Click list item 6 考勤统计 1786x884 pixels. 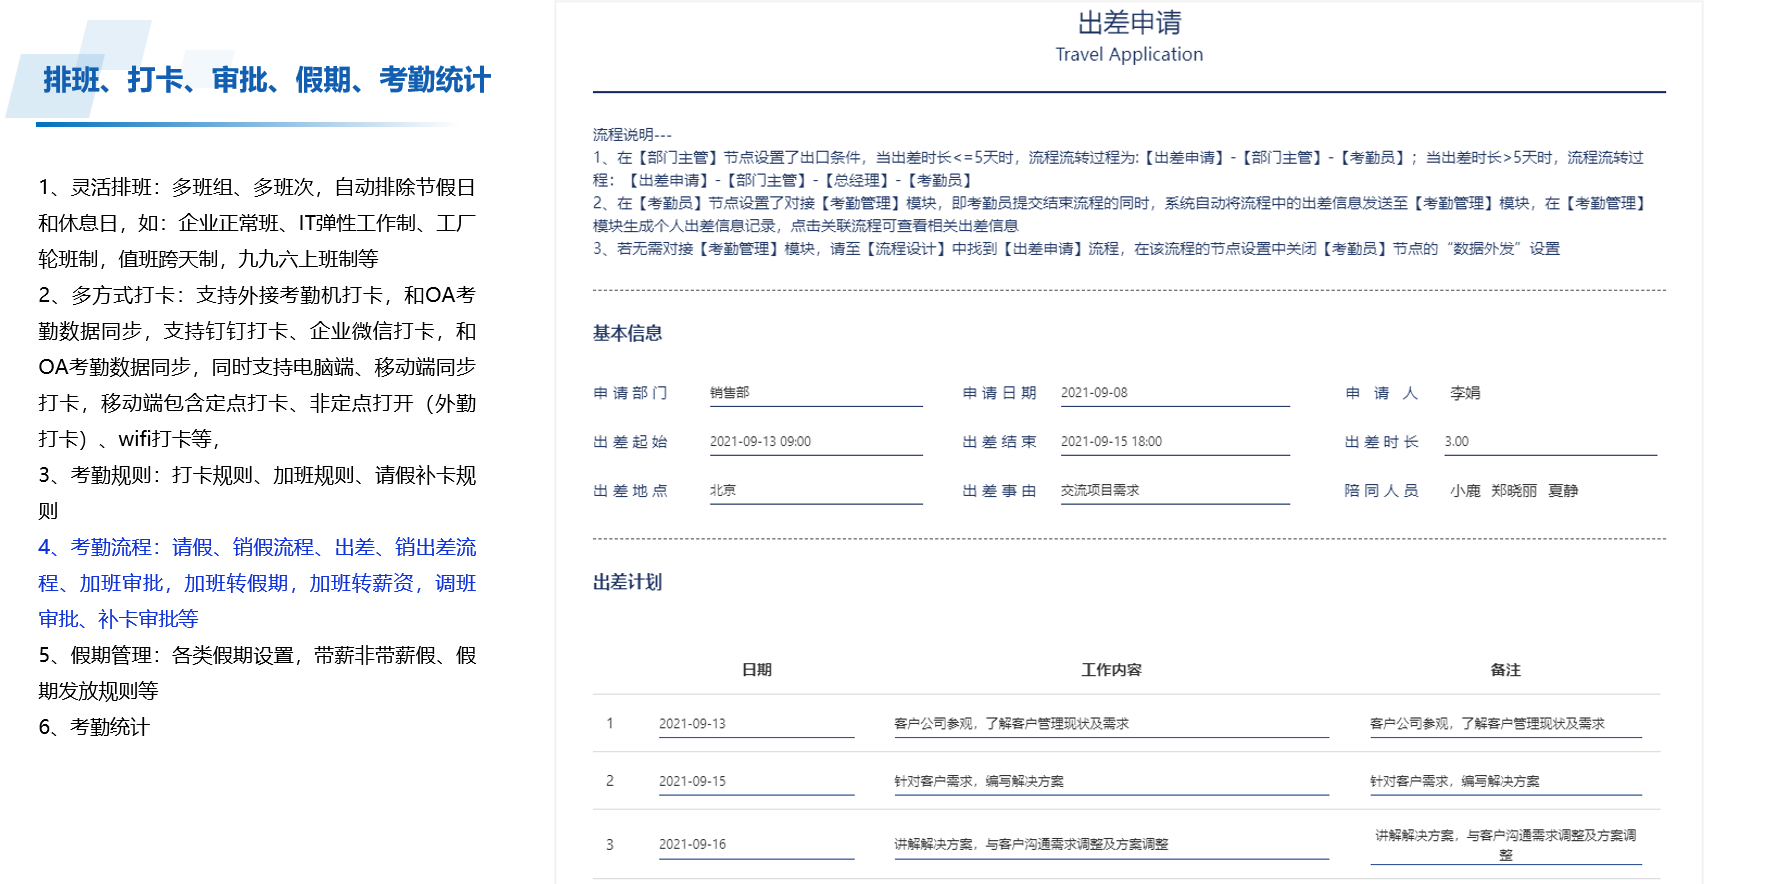pyautogui.click(x=94, y=727)
